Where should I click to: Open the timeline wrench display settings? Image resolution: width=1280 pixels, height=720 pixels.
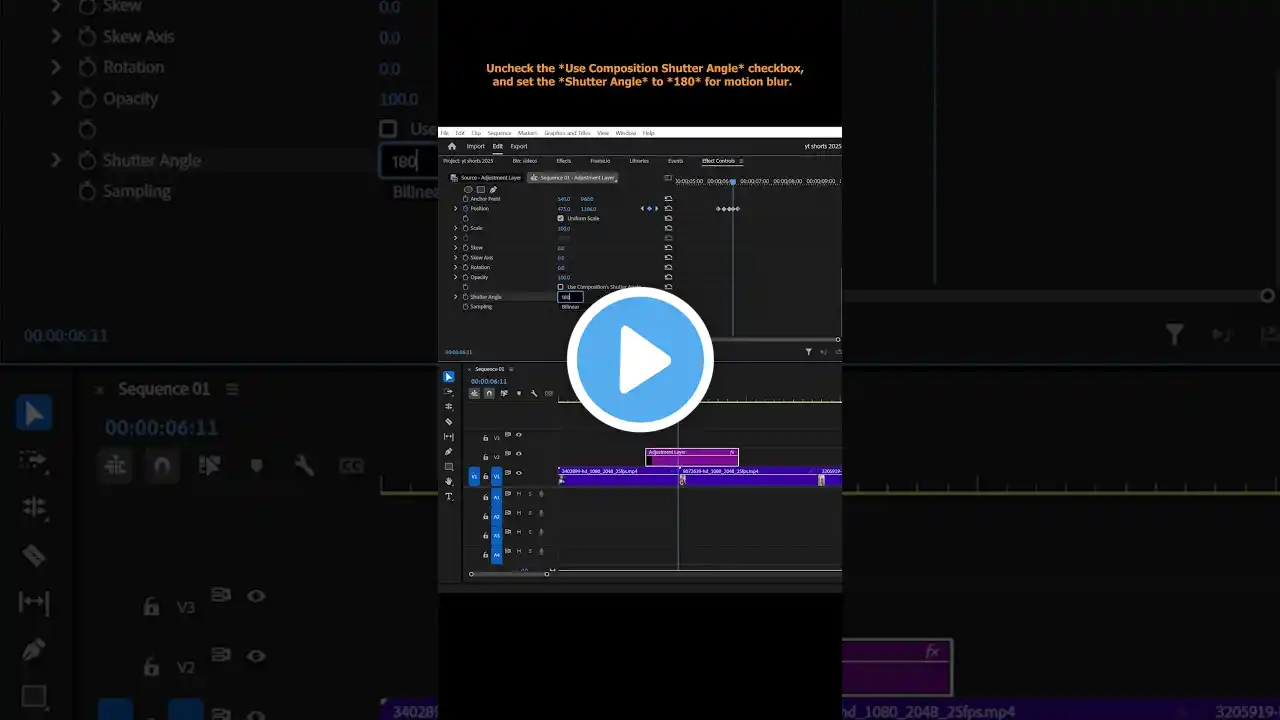[x=534, y=393]
